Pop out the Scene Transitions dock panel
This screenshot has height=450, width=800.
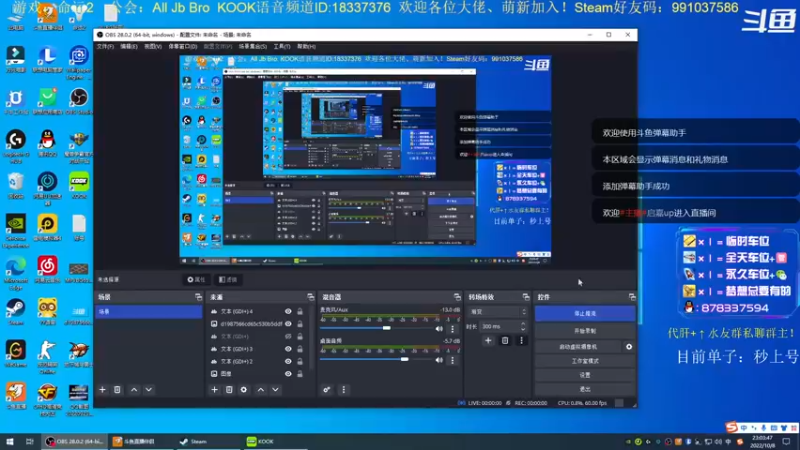(x=526, y=297)
